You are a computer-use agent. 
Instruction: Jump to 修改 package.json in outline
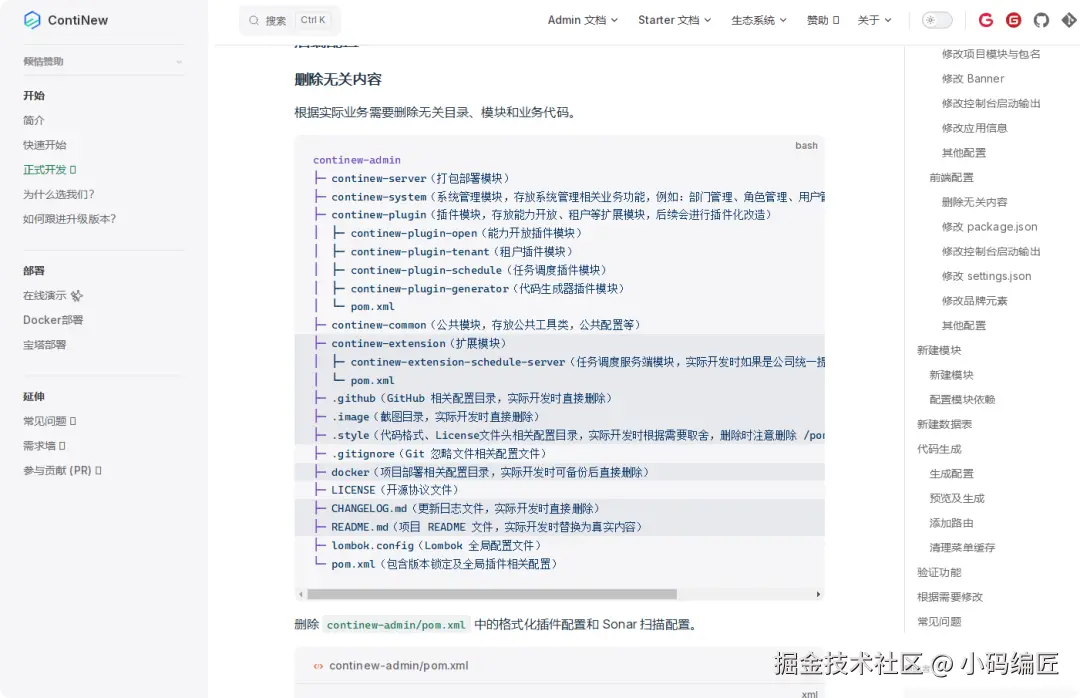point(989,227)
